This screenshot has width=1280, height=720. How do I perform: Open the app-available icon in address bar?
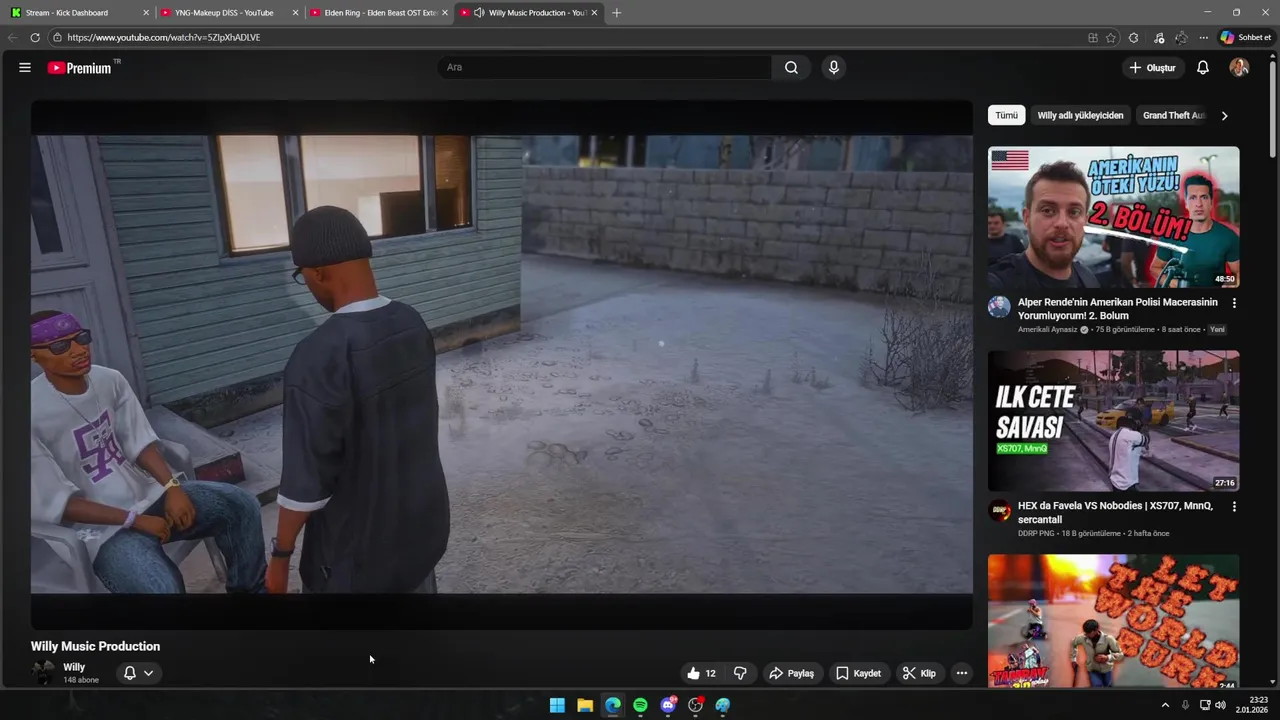click(x=1092, y=38)
